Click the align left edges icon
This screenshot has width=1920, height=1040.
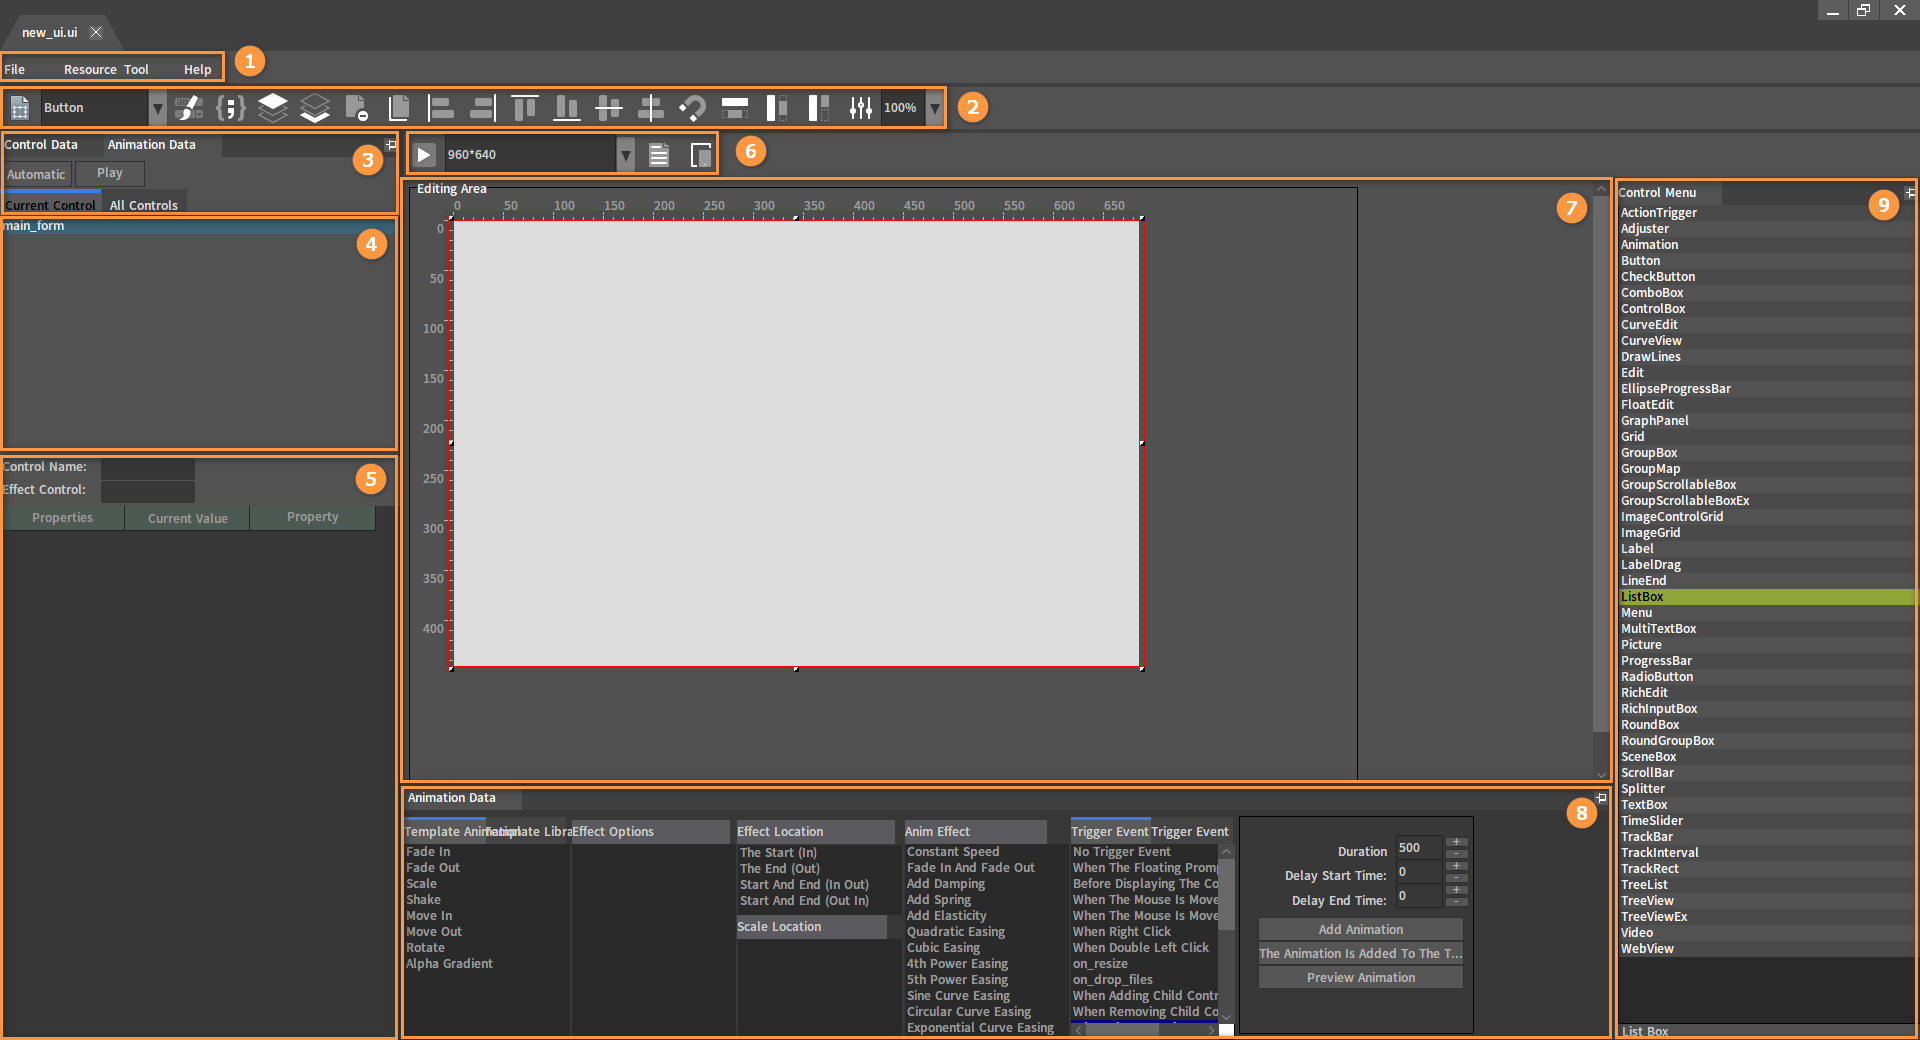[441, 108]
